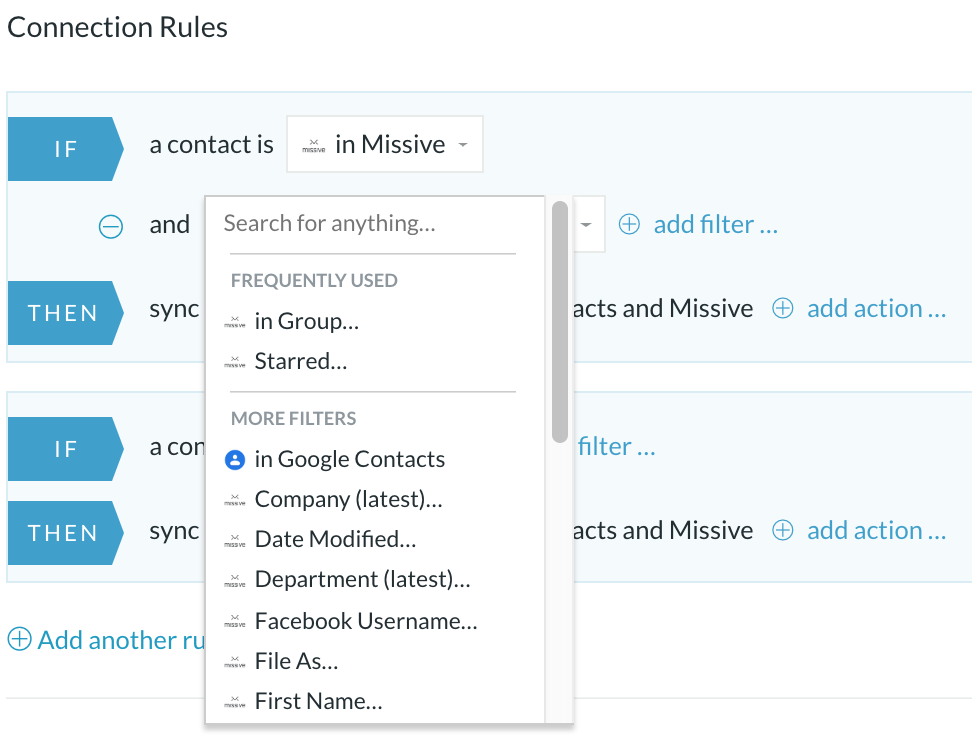The image size is (972, 736).
Task: Click Google Contacts blue person icon
Action: [235, 460]
